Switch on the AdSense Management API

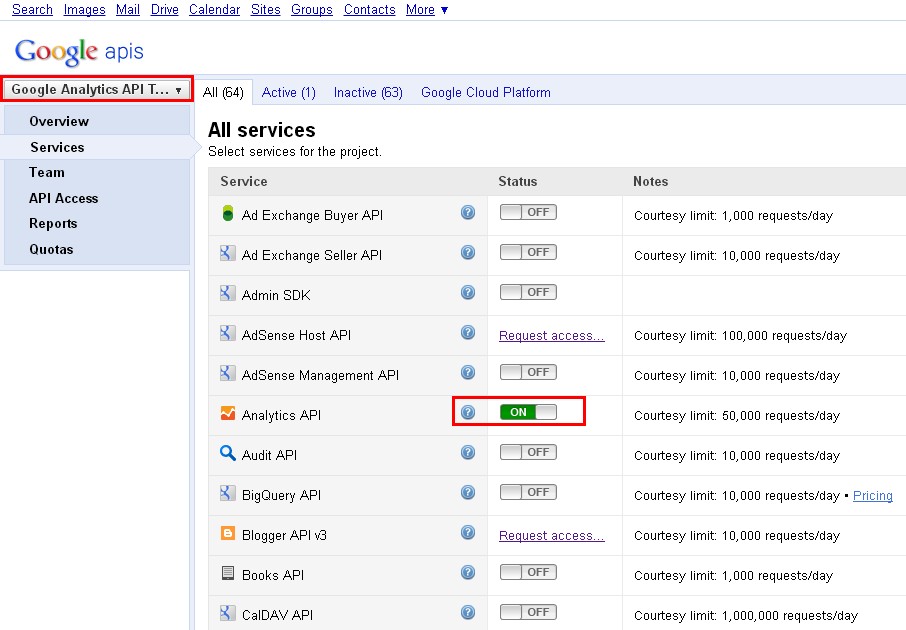(x=527, y=372)
